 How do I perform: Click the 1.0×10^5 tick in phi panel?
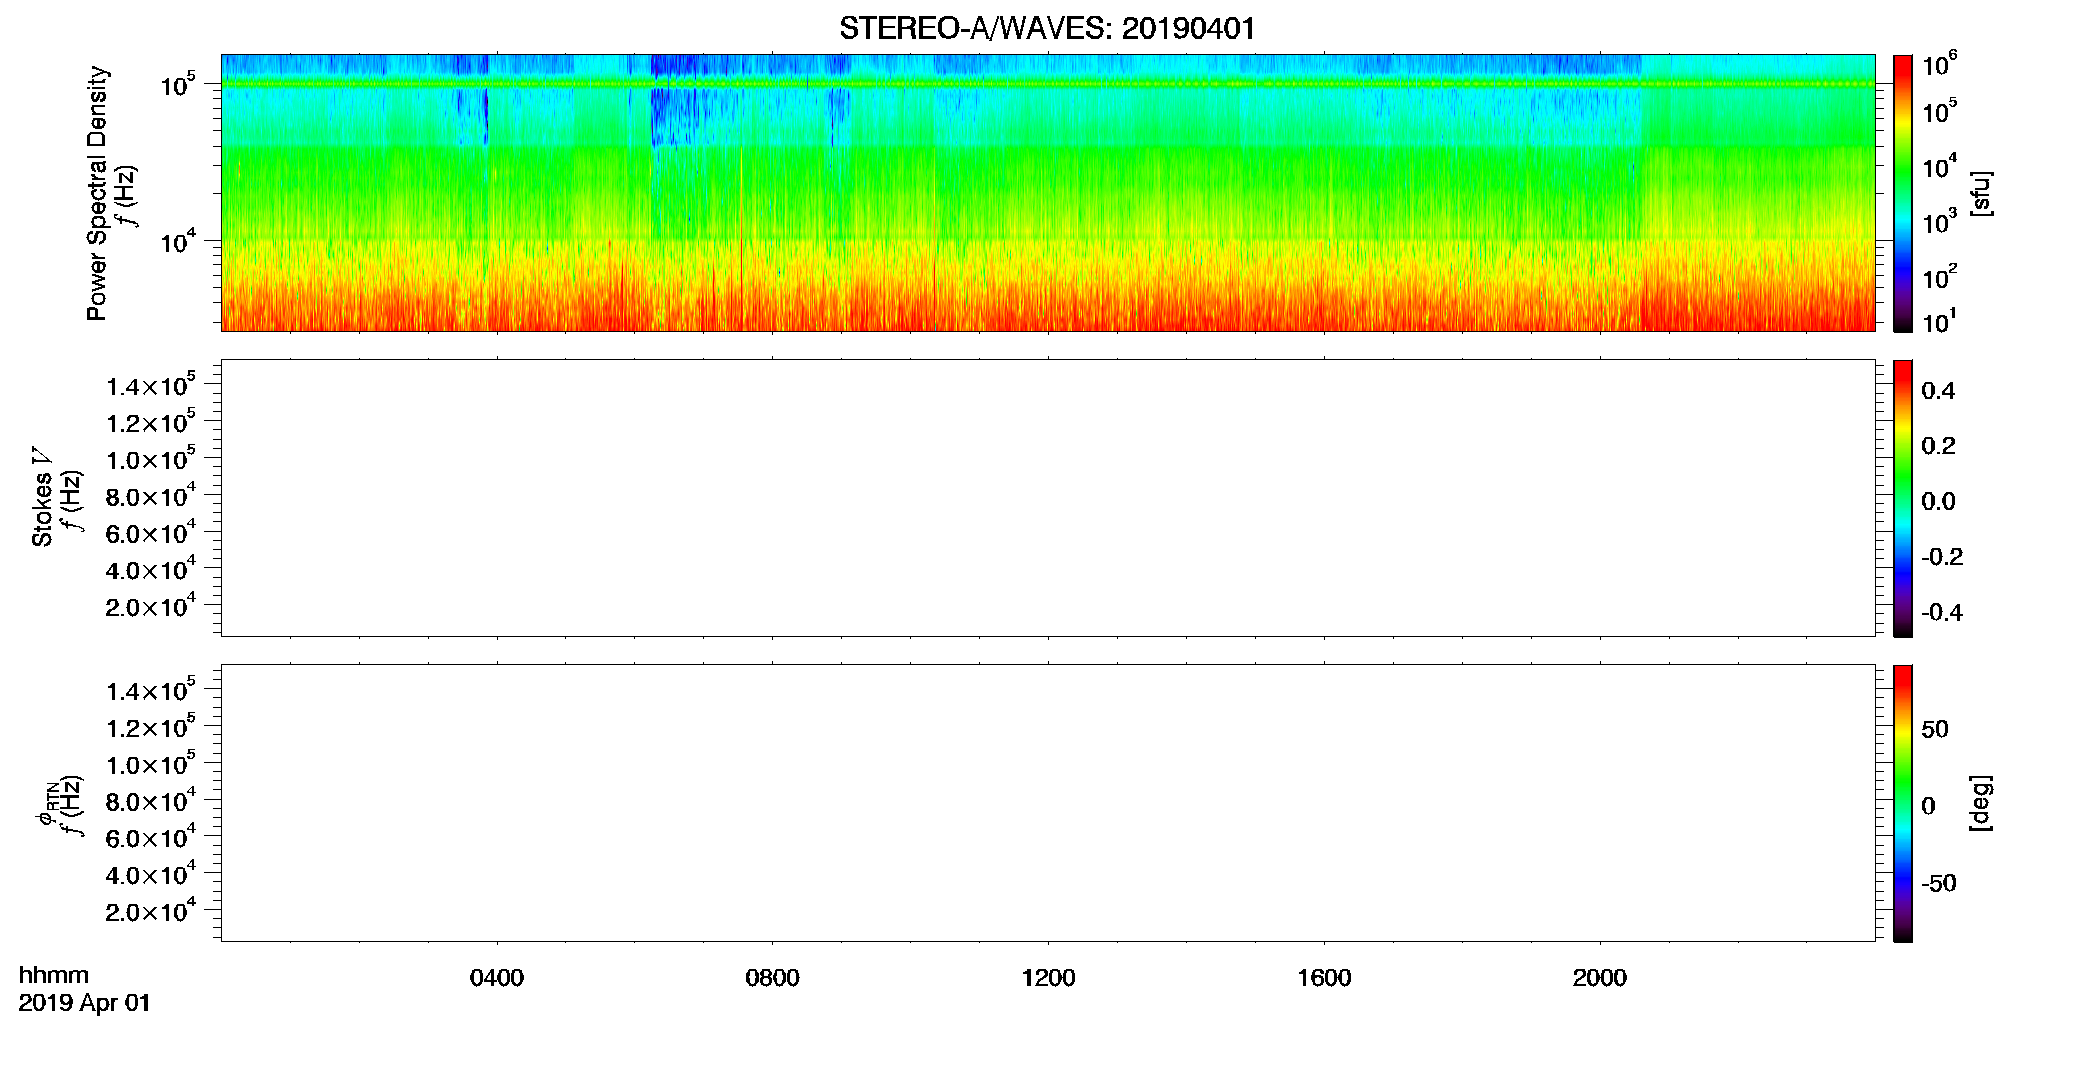(x=151, y=762)
